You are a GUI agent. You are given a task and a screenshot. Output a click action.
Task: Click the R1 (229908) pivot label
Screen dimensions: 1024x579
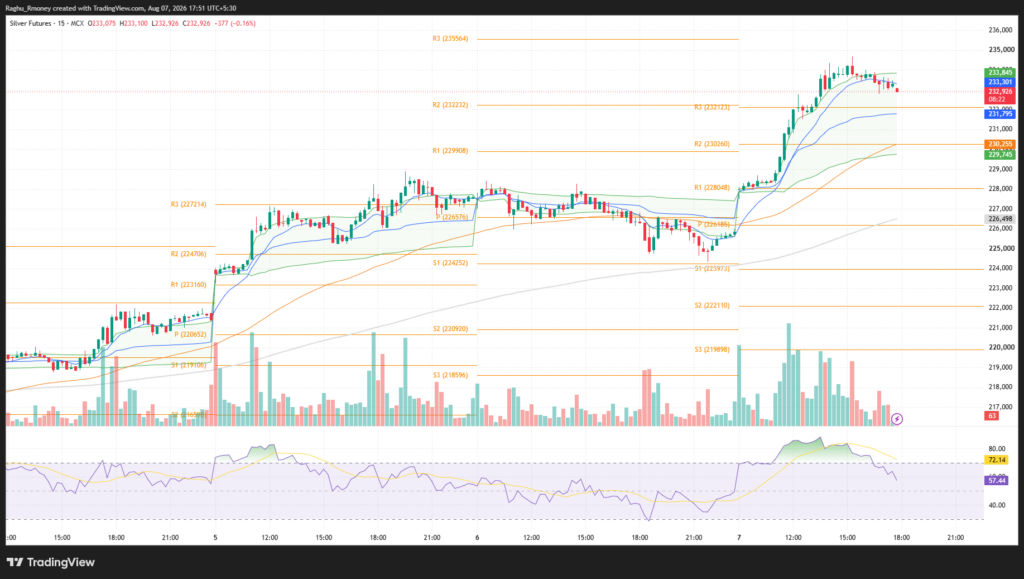pos(450,150)
